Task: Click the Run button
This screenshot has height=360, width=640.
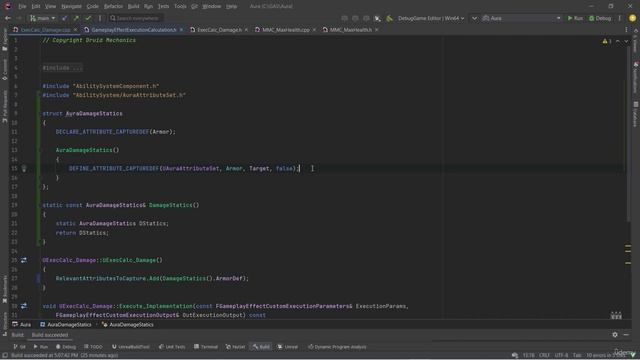Action: pos(575,18)
